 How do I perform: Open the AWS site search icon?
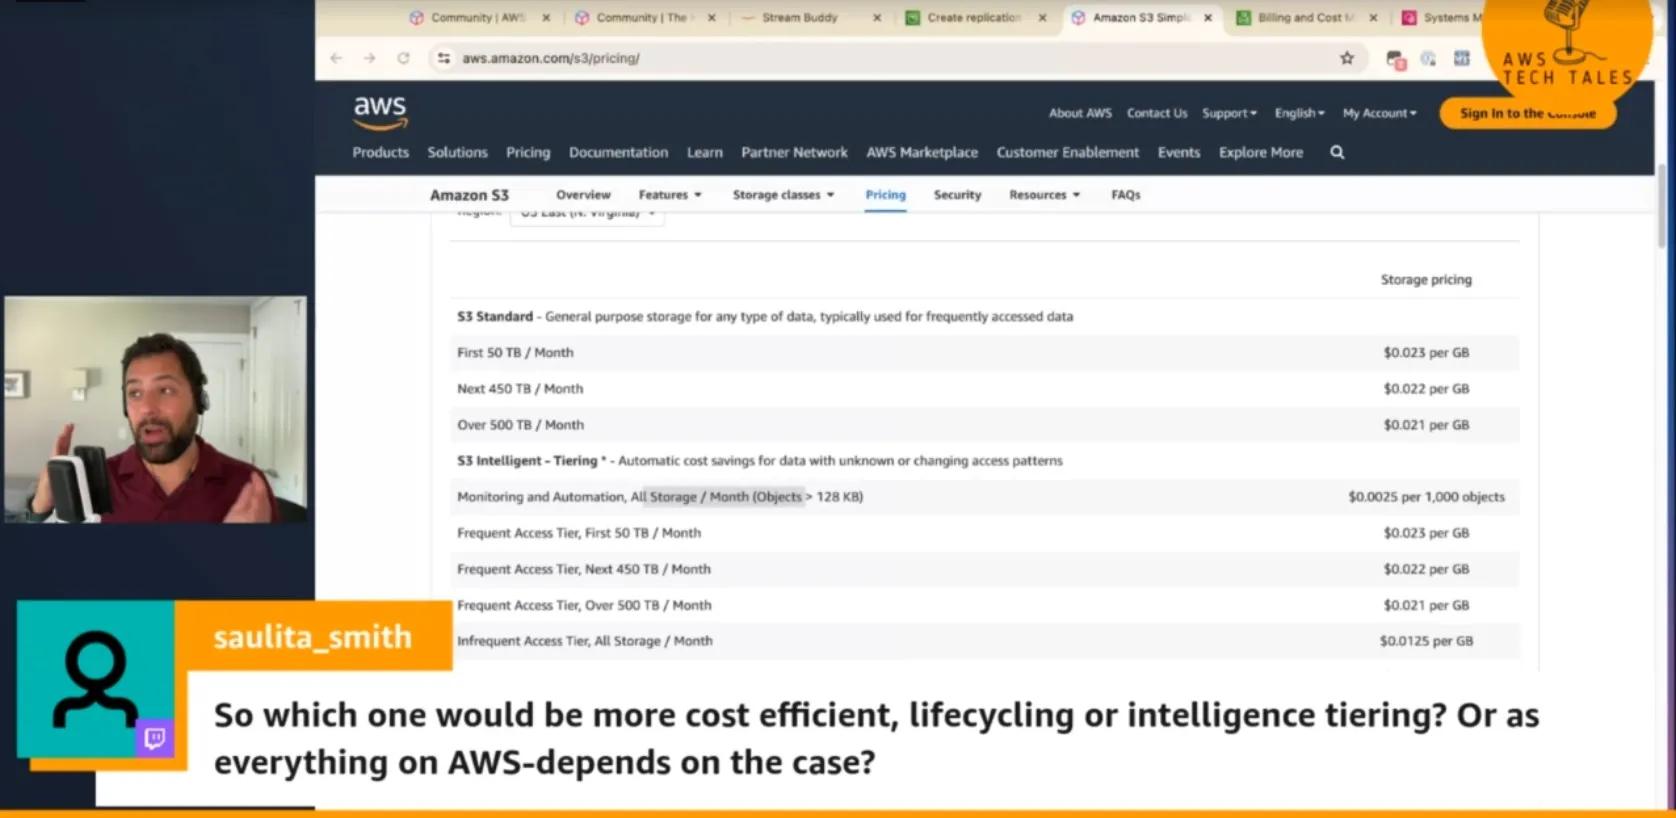(x=1337, y=152)
